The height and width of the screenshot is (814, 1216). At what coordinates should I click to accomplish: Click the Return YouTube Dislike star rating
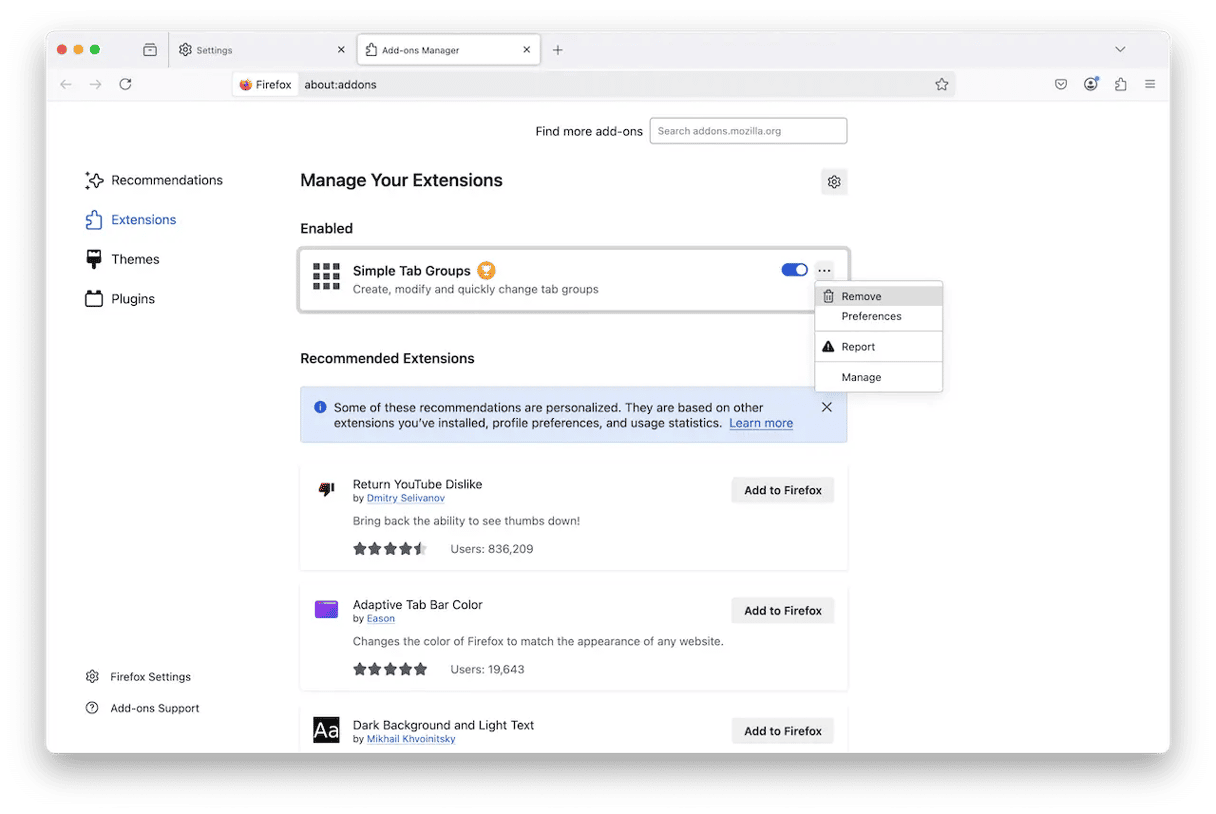(x=390, y=549)
